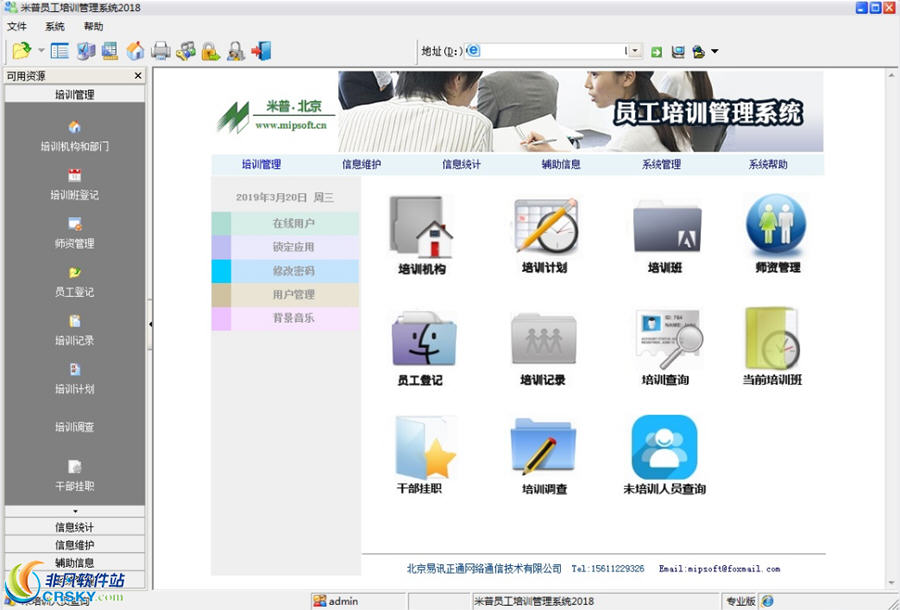Collapse the sidebar using the splitter arrow
The image size is (900, 610).
coord(150,324)
